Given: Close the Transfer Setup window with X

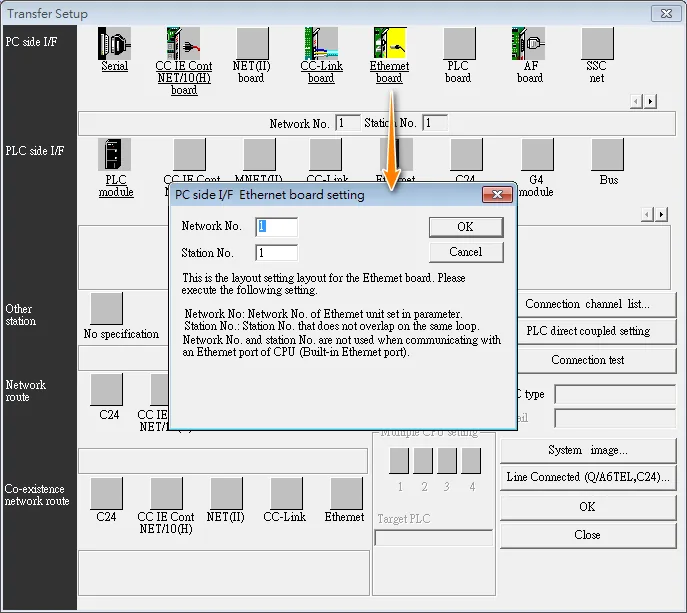Looking at the screenshot, I should pyautogui.click(x=666, y=14).
